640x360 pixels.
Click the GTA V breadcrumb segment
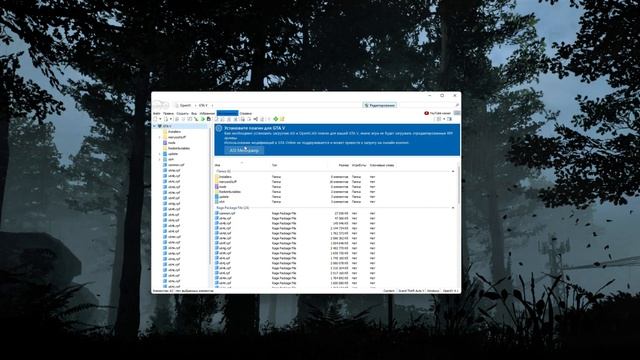click(203, 105)
